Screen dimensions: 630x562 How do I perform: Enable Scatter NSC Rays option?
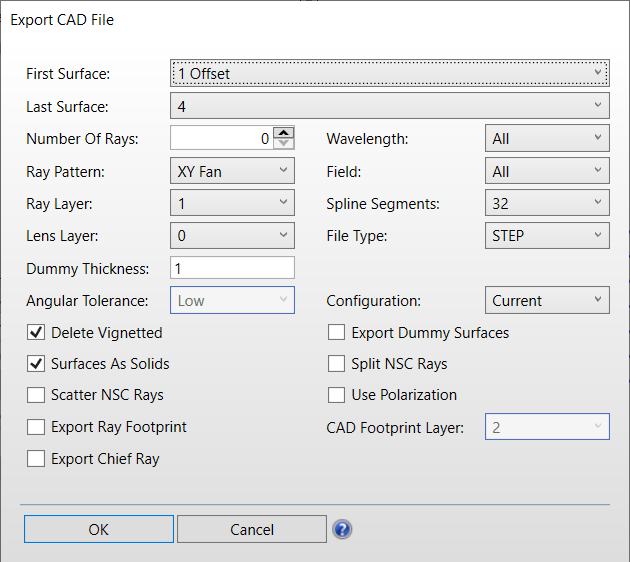(x=36, y=395)
